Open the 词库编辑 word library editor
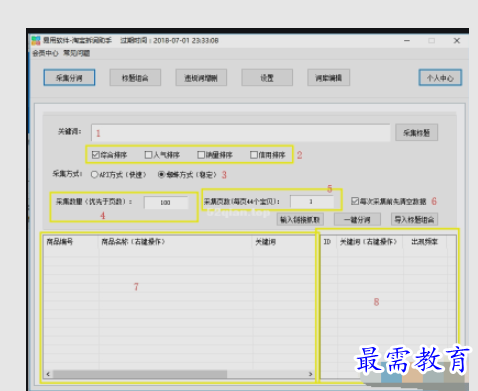Viewport: 478px width, 391px height. (328, 78)
